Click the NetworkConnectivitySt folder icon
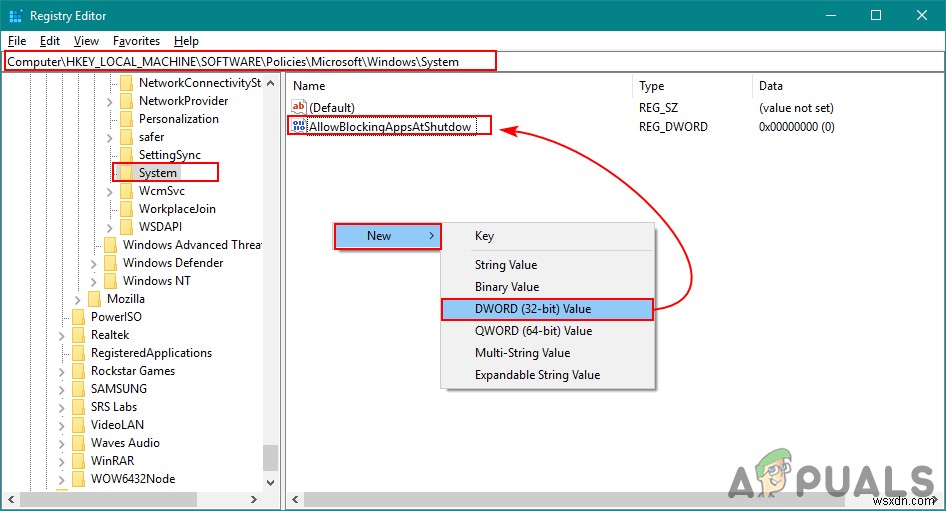This screenshot has width=946, height=511. pyautogui.click(x=127, y=83)
